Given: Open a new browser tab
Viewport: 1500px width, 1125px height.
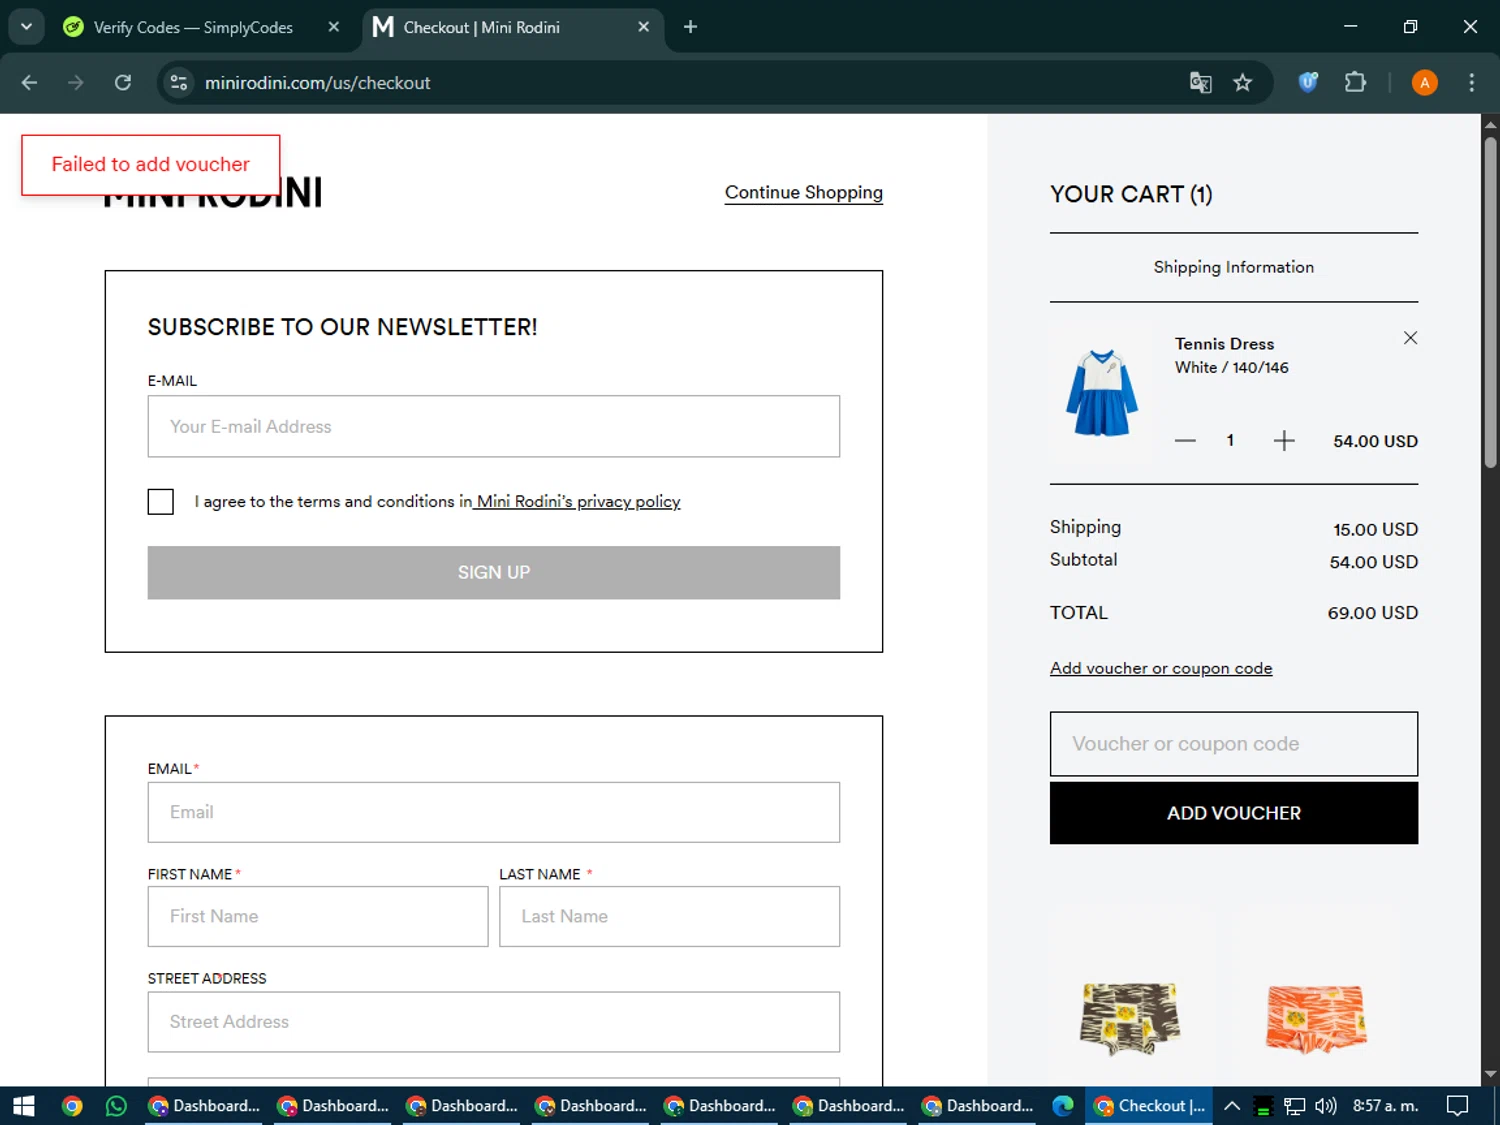Looking at the screenshot, I should pyautogui.click(x=690, y=27).
